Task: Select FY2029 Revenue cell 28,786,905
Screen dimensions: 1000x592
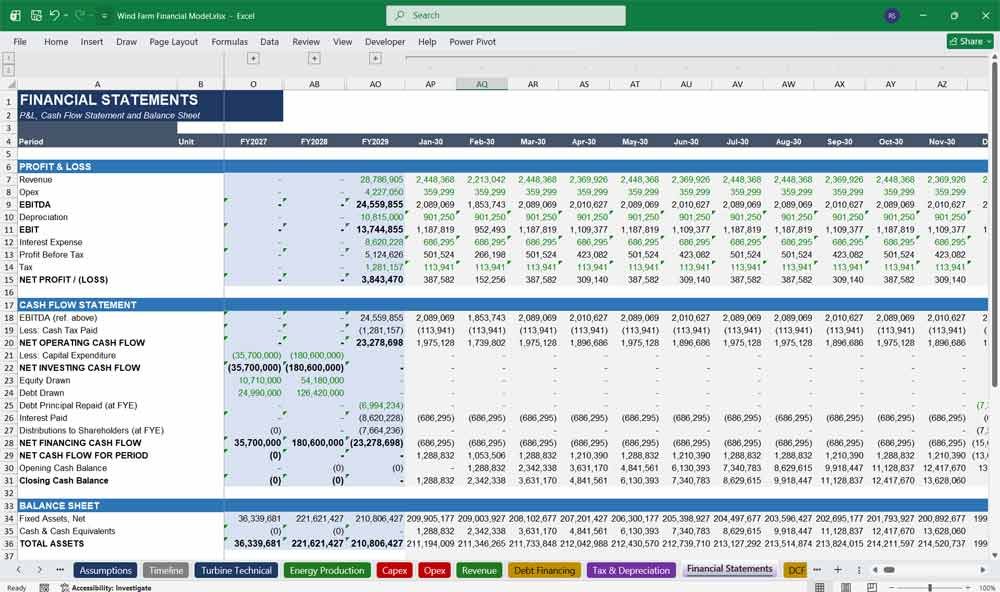Action: pos(375,180)
